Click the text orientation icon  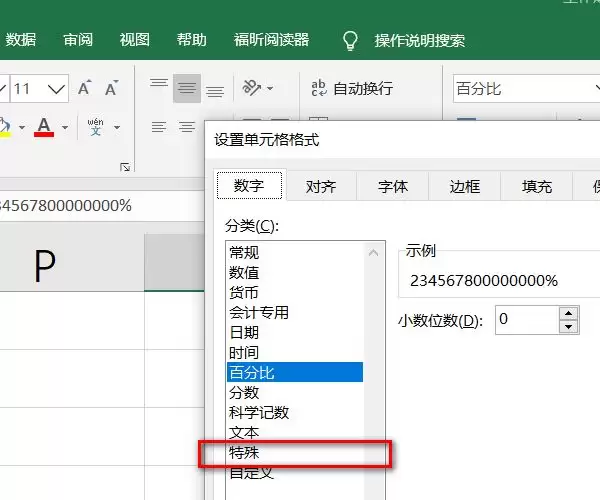[251, 88]
